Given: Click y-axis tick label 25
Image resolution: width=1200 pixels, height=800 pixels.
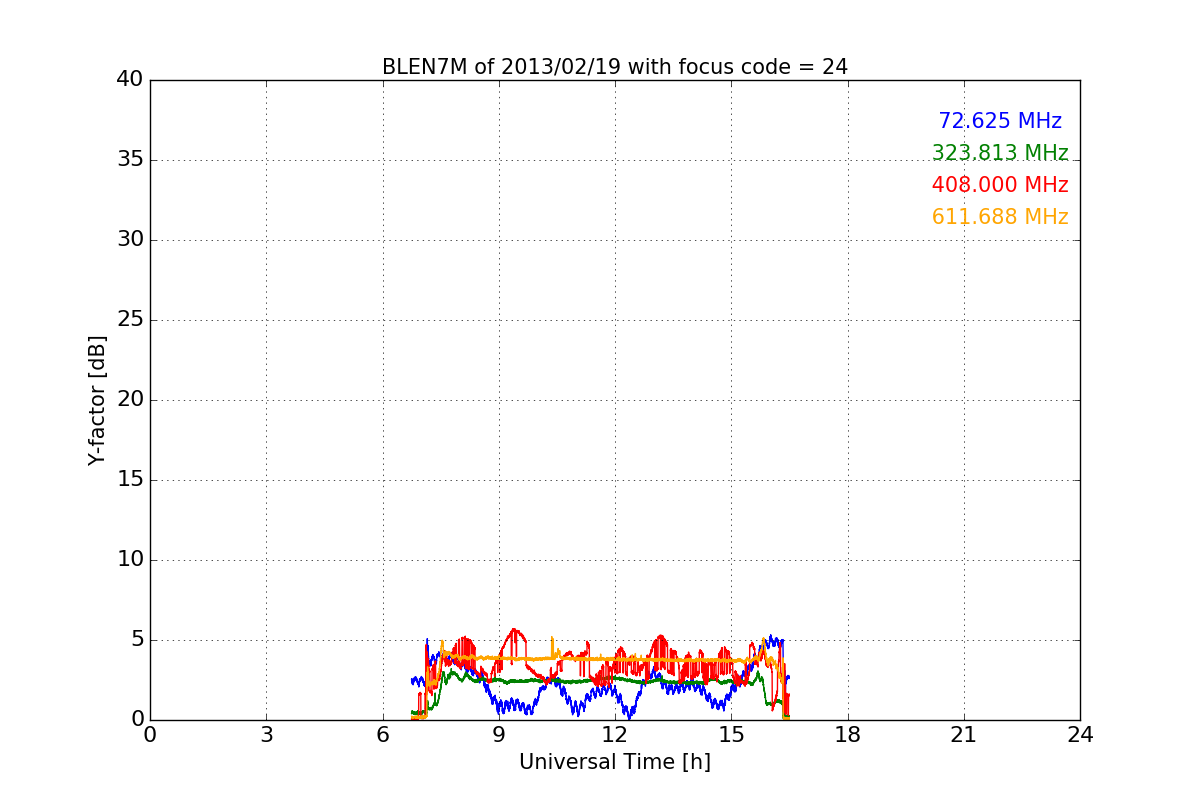Looking at the screenshot, I should tap(130, 320).
